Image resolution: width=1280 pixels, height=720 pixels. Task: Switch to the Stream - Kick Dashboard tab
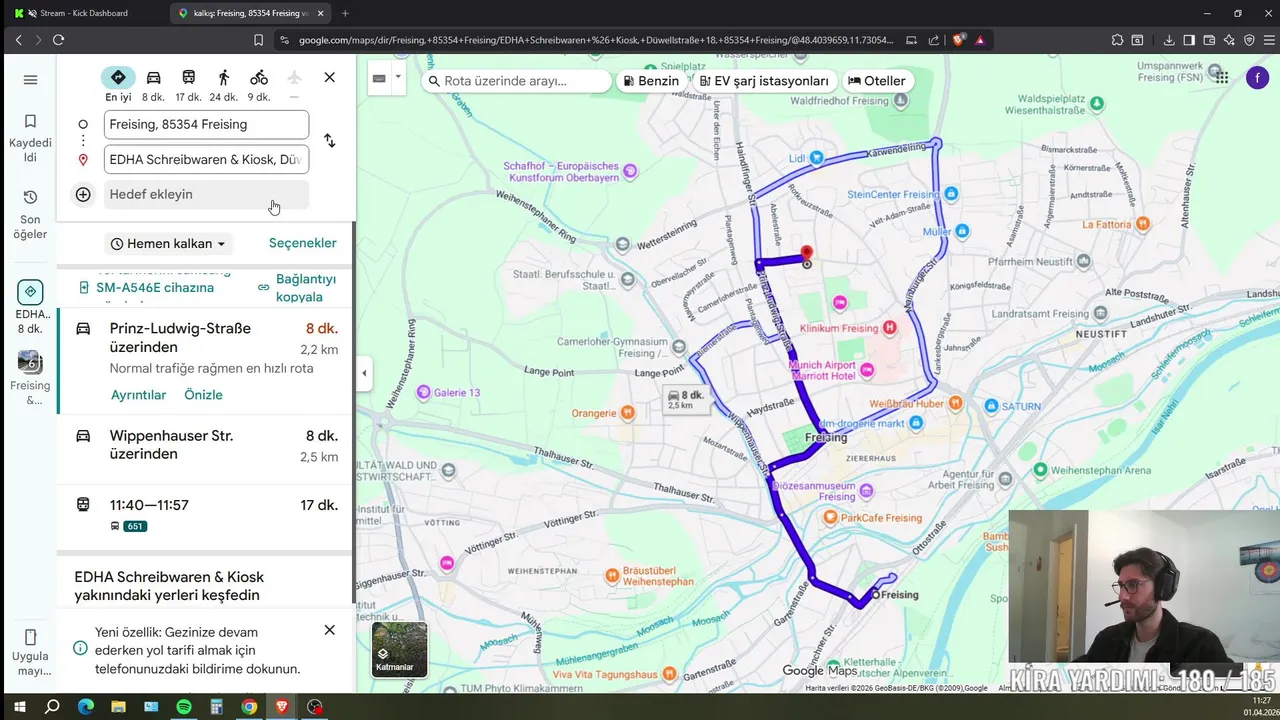[85, 13]
